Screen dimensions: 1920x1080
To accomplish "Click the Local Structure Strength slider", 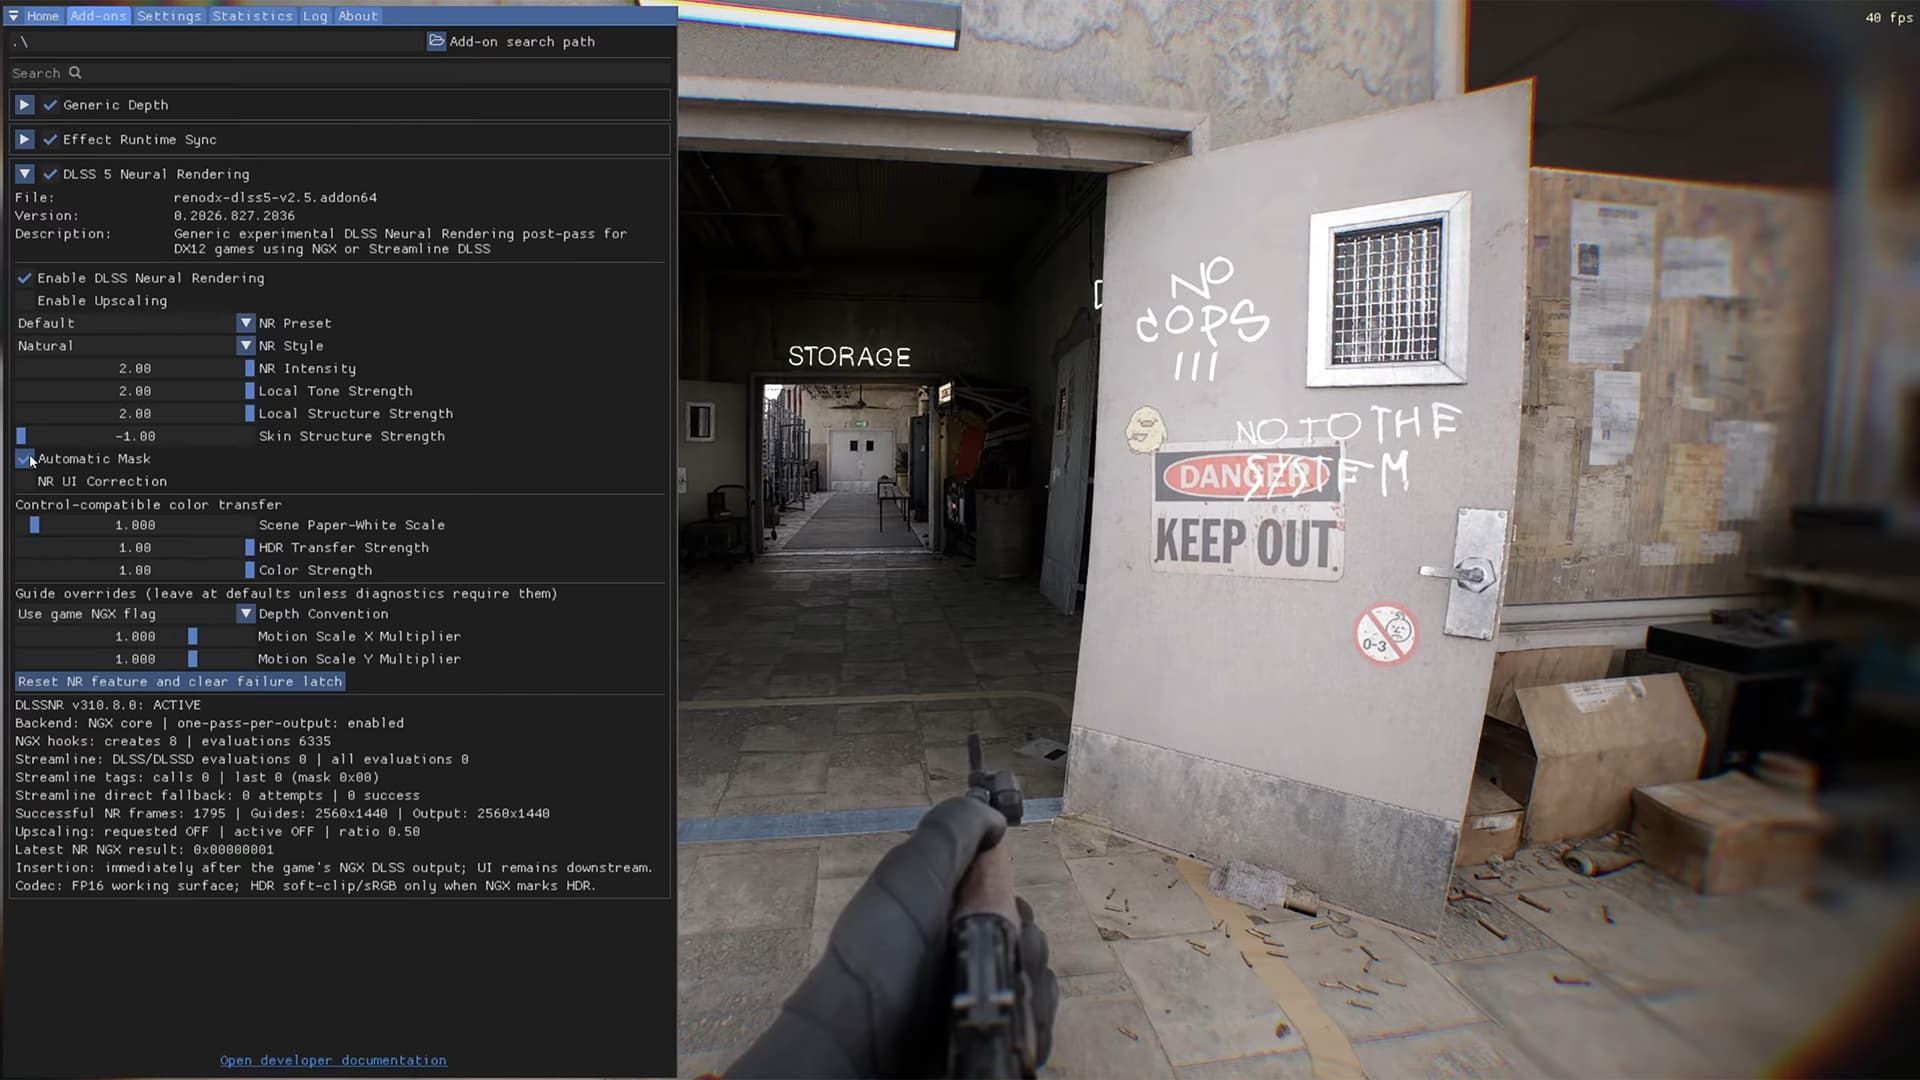I will 135,414.
